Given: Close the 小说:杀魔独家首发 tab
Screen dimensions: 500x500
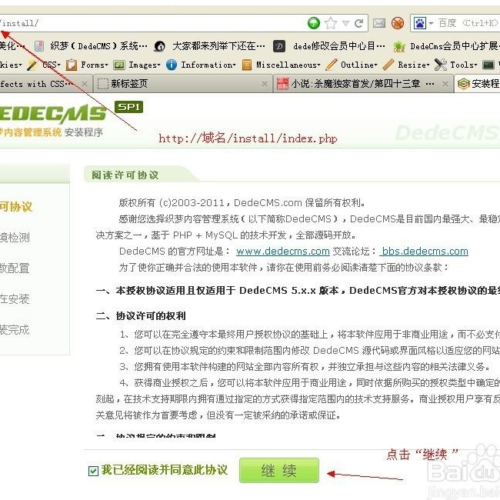Looking at the screenshot, I should pos(445,84).
